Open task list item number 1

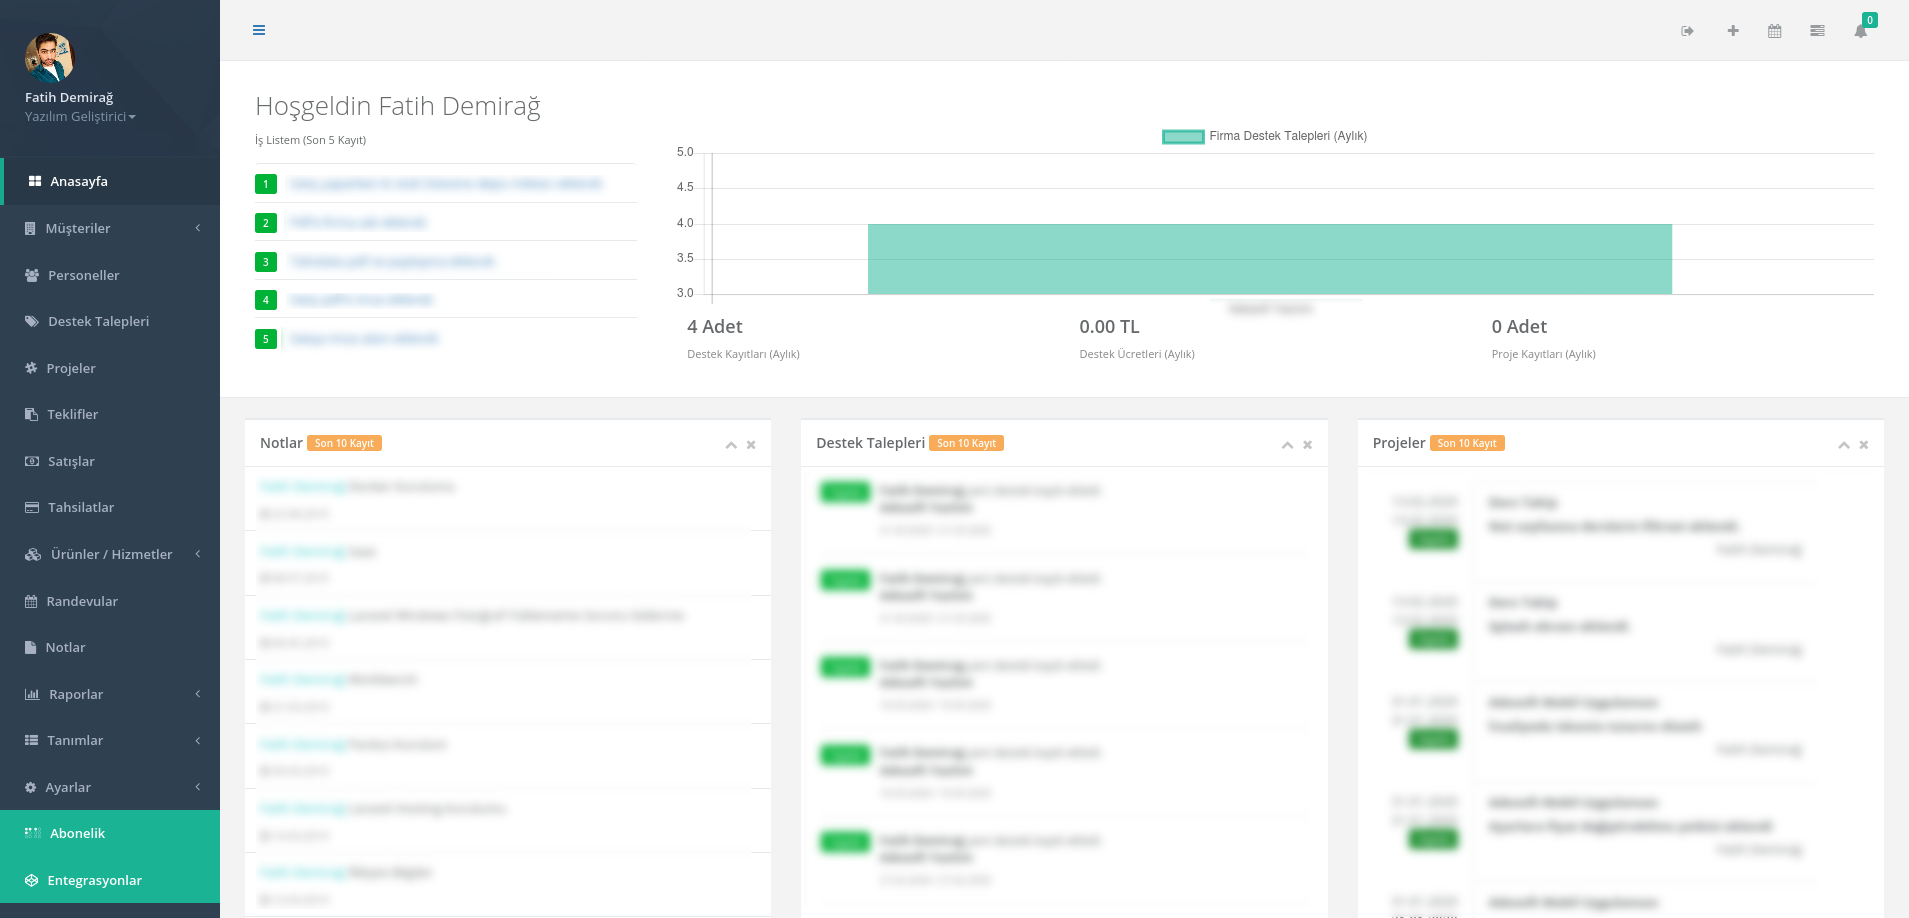445,184
